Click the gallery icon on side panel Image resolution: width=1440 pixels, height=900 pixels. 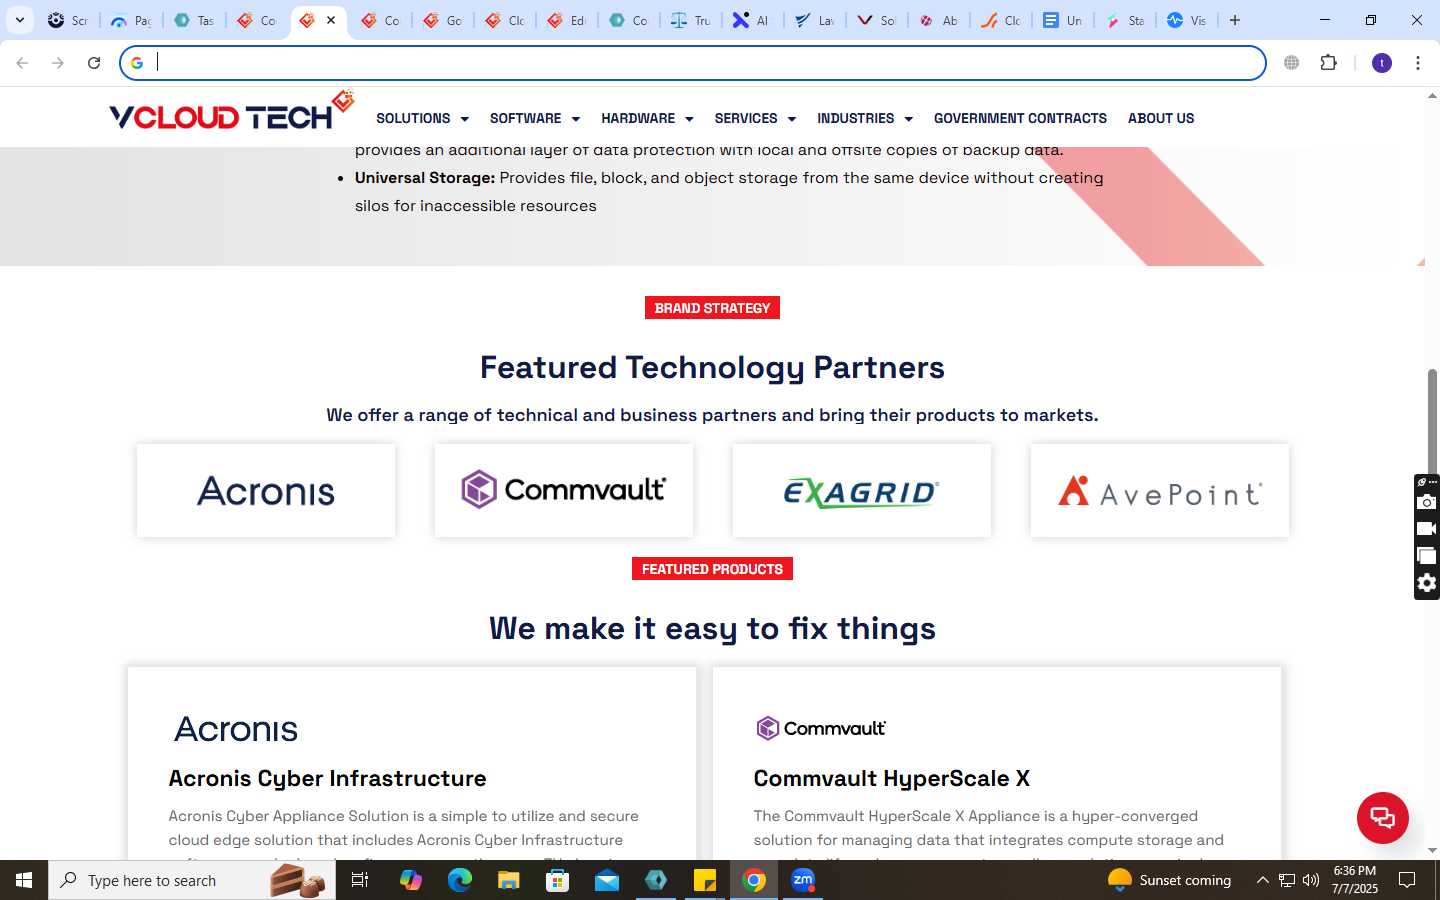(1427, 556)
